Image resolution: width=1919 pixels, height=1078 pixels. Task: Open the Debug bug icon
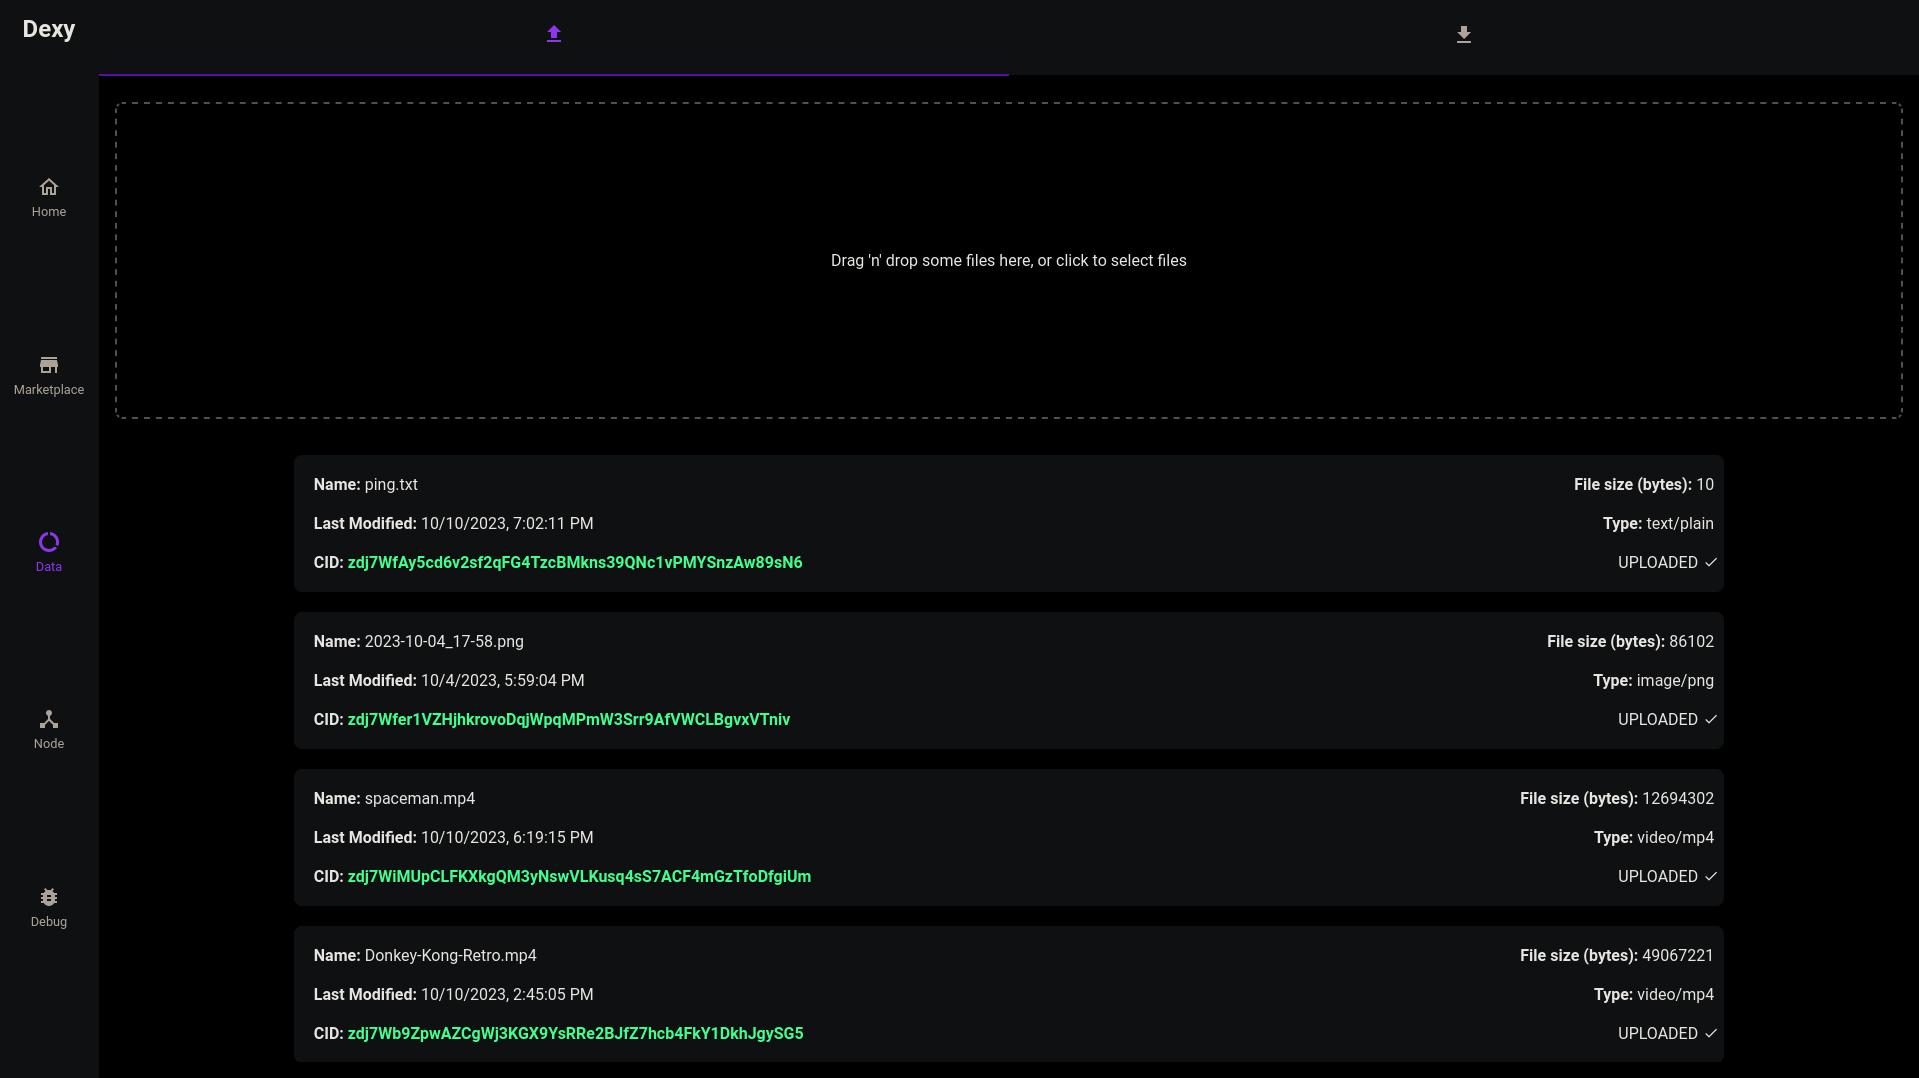pos(48,897)
